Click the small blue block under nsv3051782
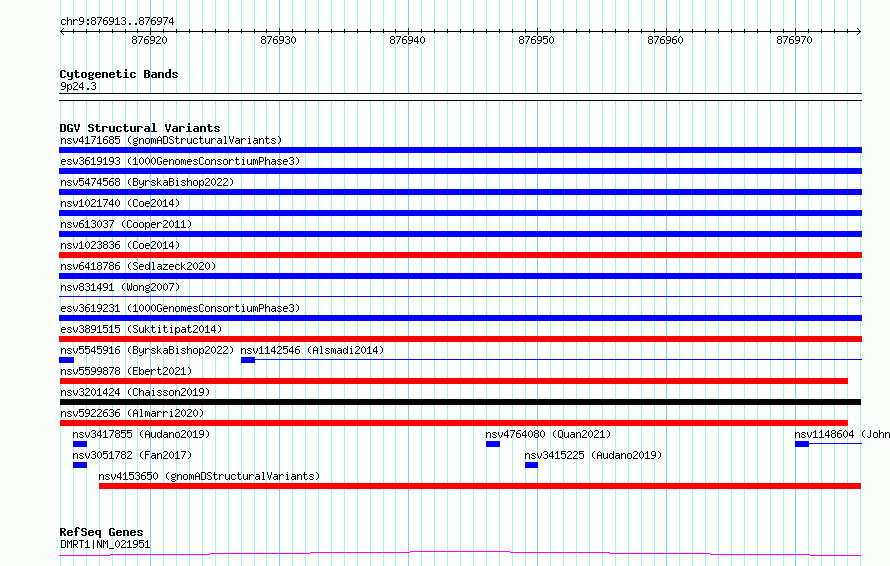This screenshot has height=566, width=890. pyautogui.click(x=80, y=465)
